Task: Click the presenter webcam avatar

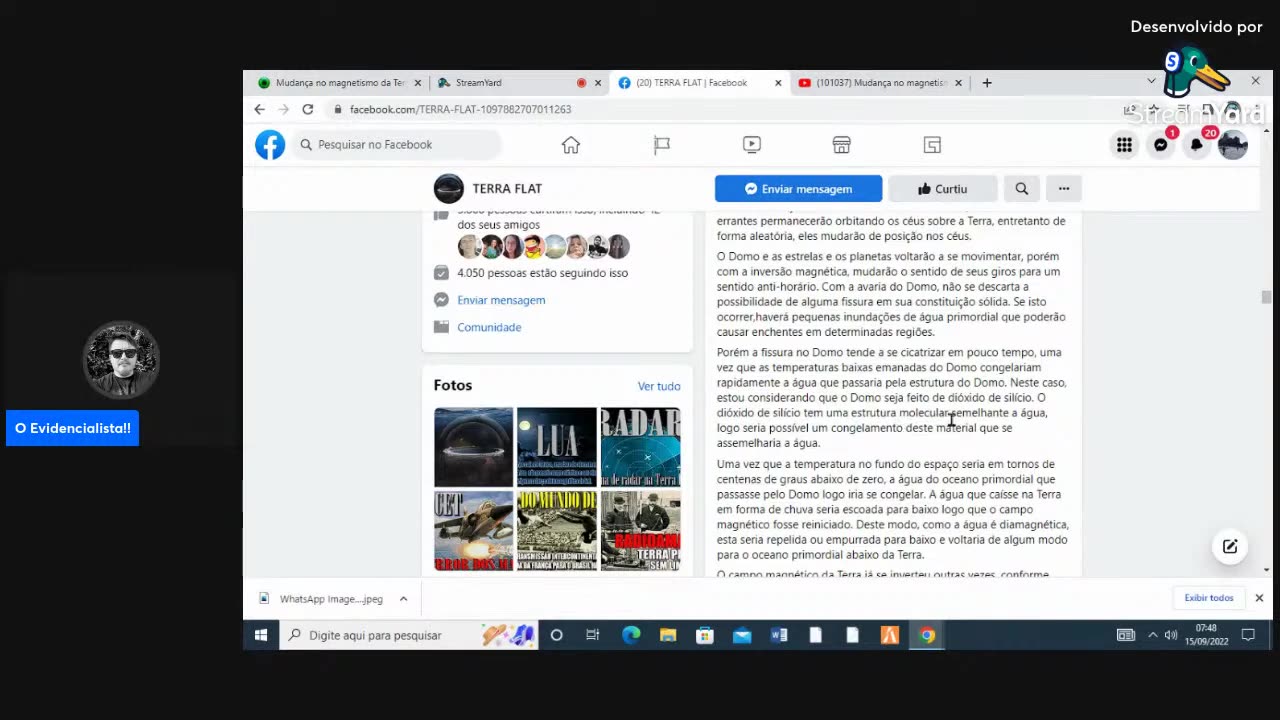Action: 121,359
